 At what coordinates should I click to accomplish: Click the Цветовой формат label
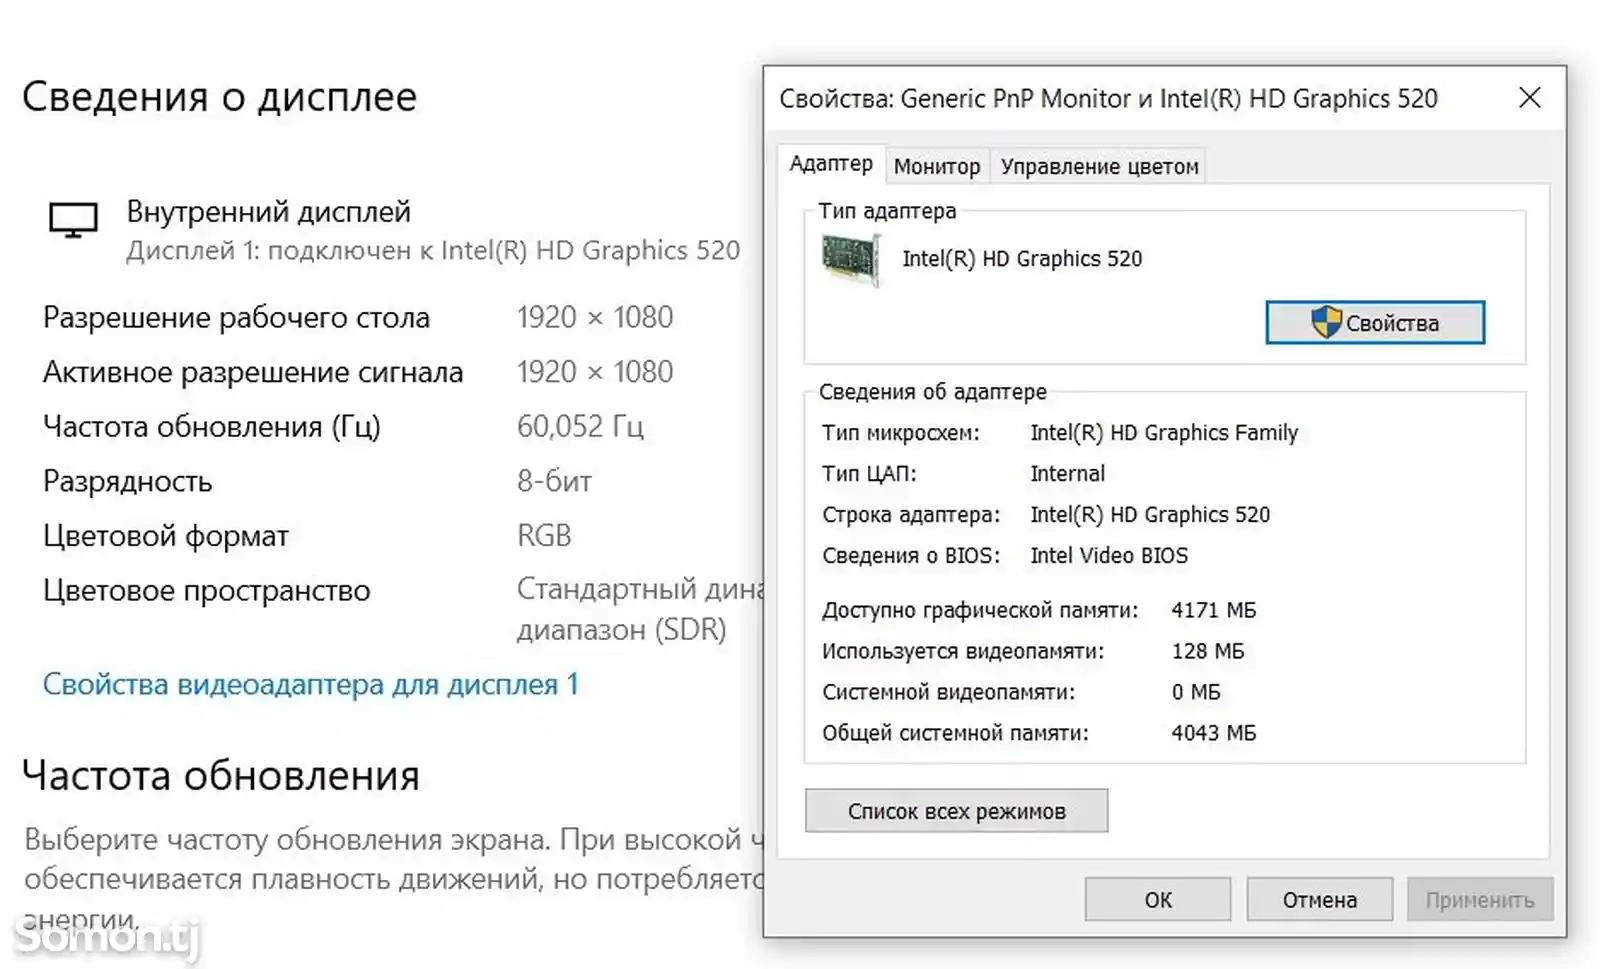tap(166, 537)
